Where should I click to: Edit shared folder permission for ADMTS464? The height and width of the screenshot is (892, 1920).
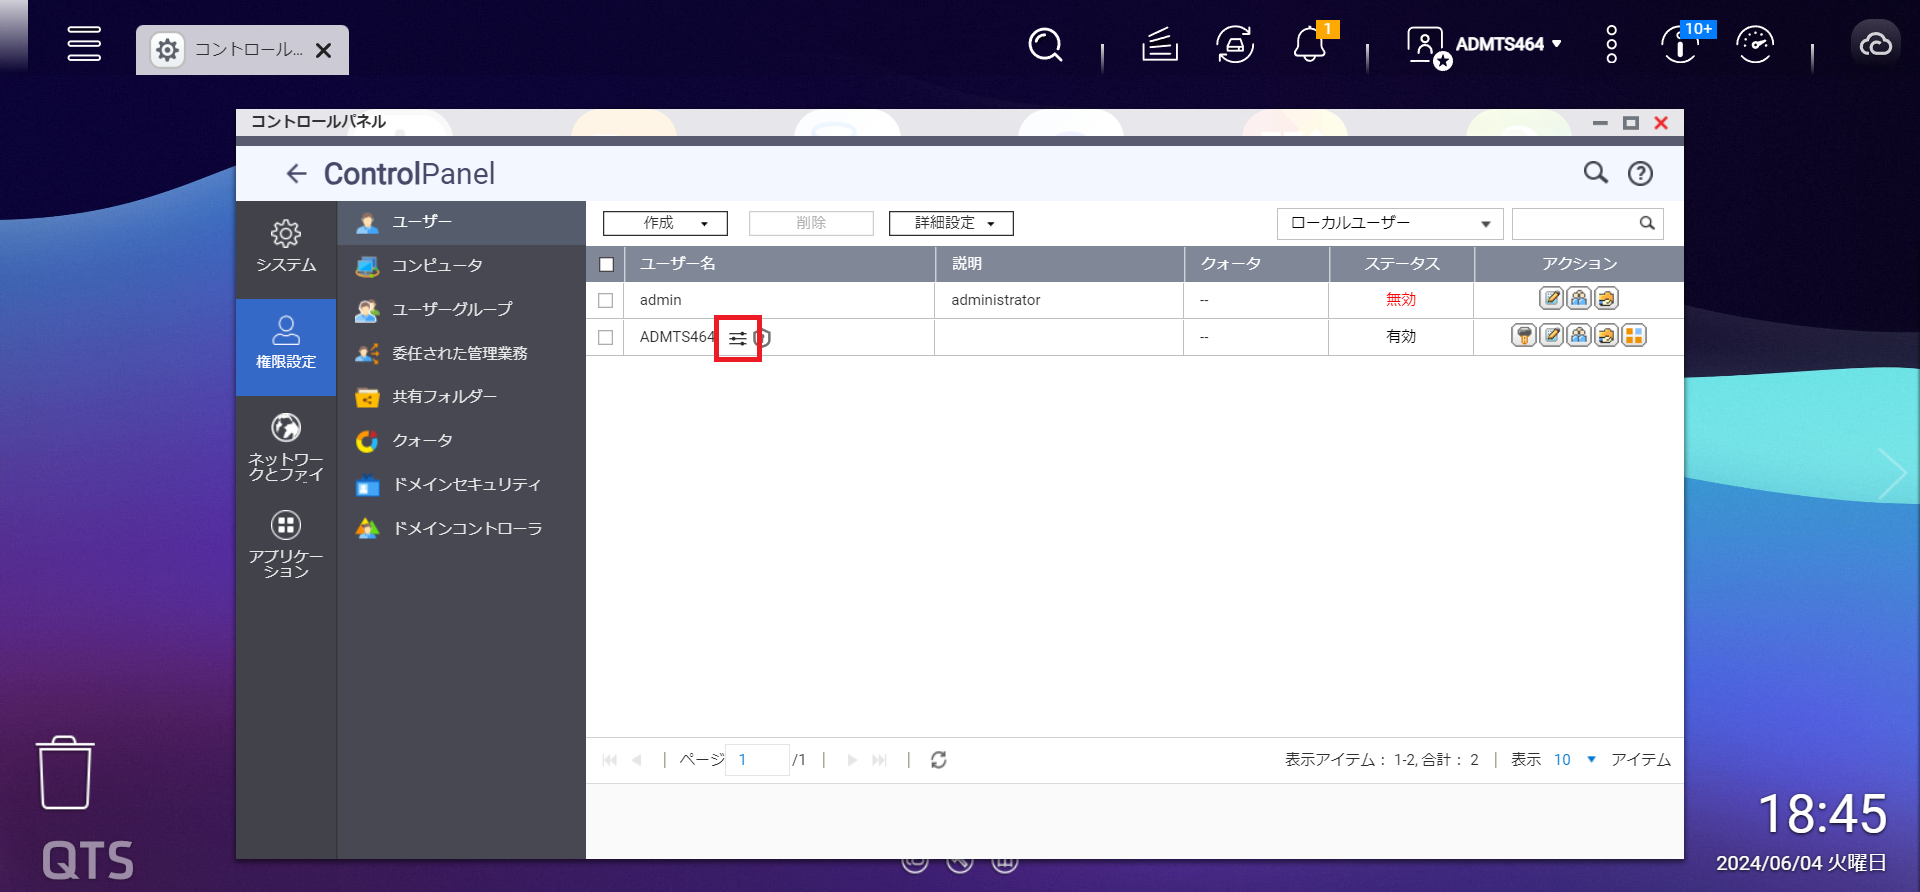click(x=1606, y=336)
